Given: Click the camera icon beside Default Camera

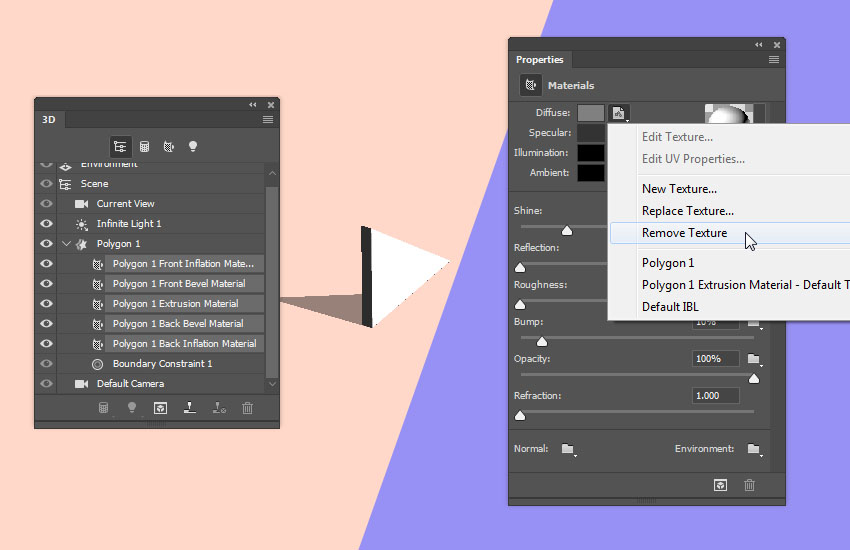Looking at the screenshot, I should point(81,384).
